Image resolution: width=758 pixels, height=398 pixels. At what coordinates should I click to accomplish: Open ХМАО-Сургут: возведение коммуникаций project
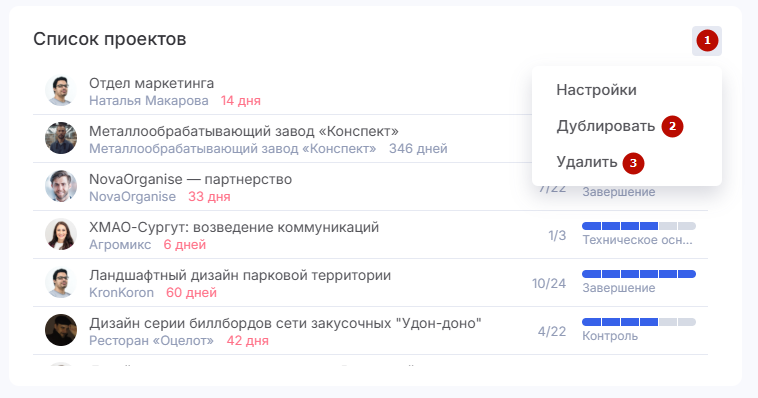coord(234,227)
